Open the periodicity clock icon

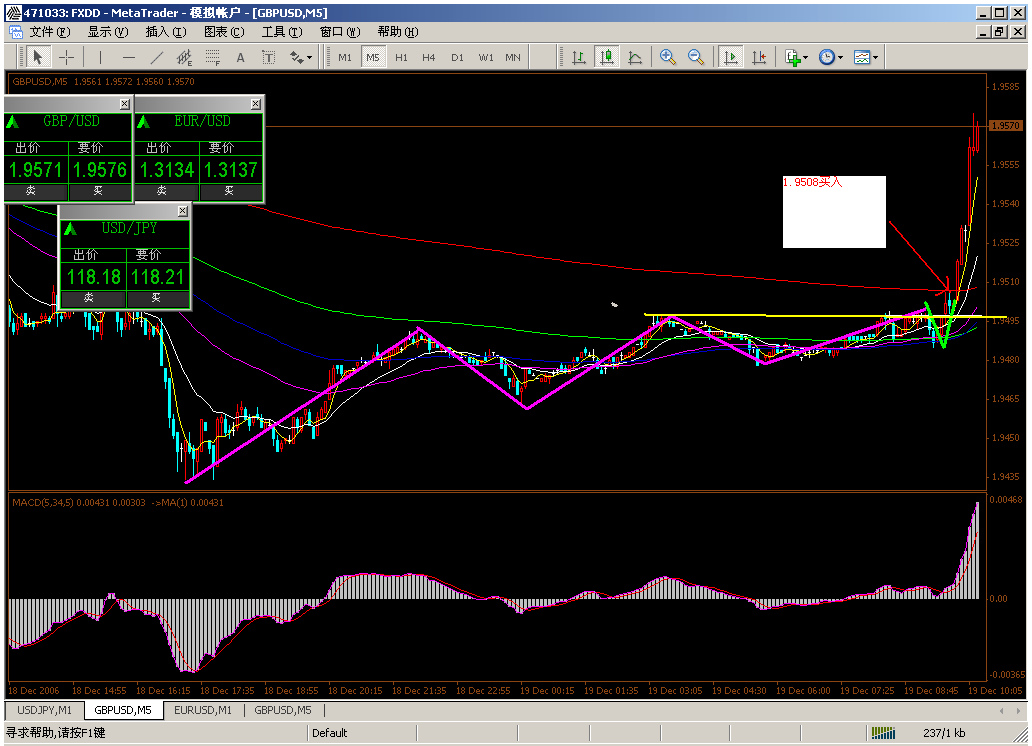827,58
